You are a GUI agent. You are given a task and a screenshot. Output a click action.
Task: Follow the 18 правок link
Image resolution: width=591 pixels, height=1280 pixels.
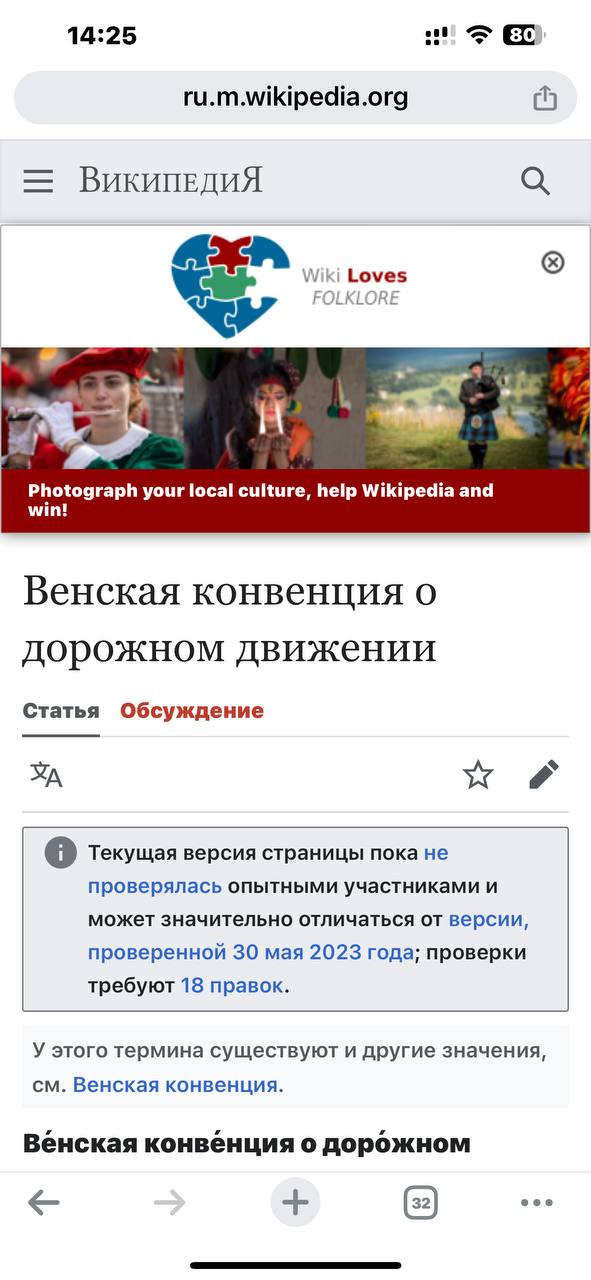coord(232,986)
